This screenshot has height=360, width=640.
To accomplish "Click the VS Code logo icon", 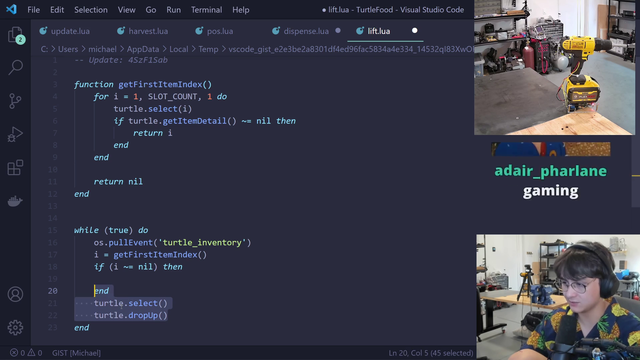I will pos(11,9).
